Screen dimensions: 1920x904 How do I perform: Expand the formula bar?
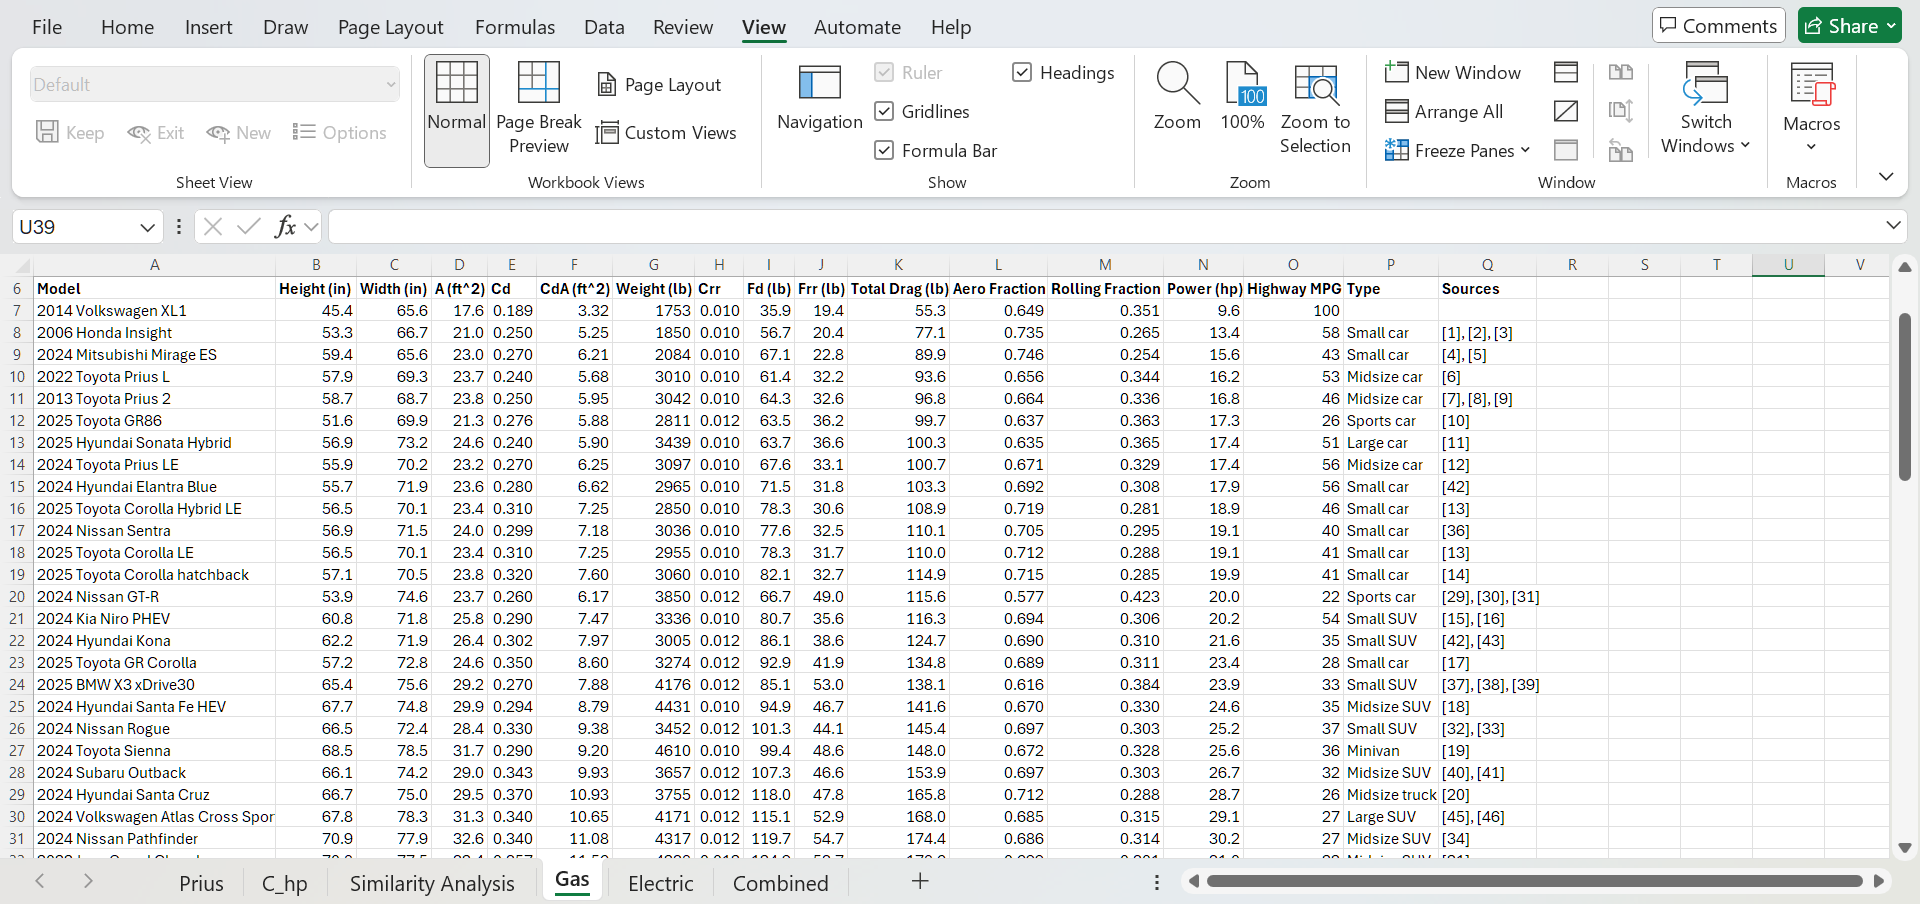click(x=1892, y=226)
